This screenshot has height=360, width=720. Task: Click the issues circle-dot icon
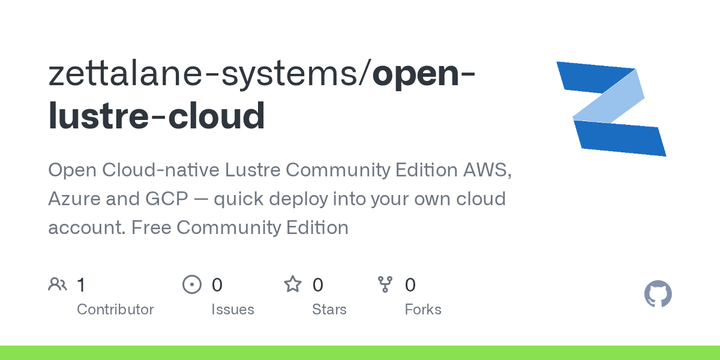point(192,285)
